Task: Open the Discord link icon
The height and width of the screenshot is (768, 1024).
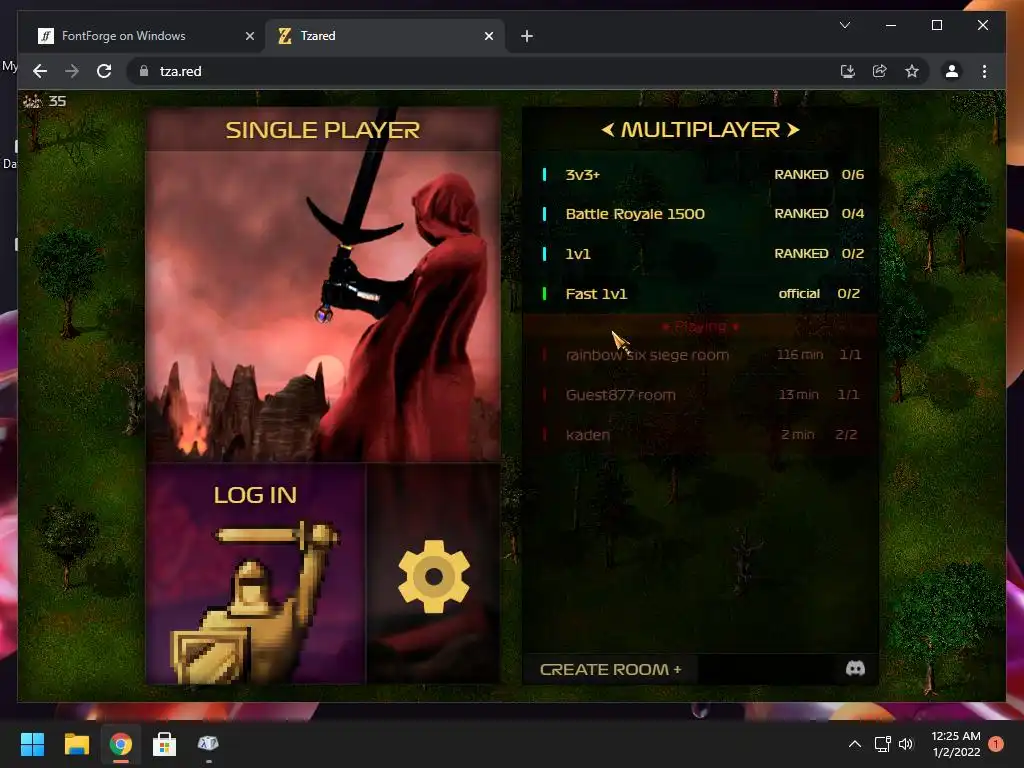Action: tap(855, 668)
